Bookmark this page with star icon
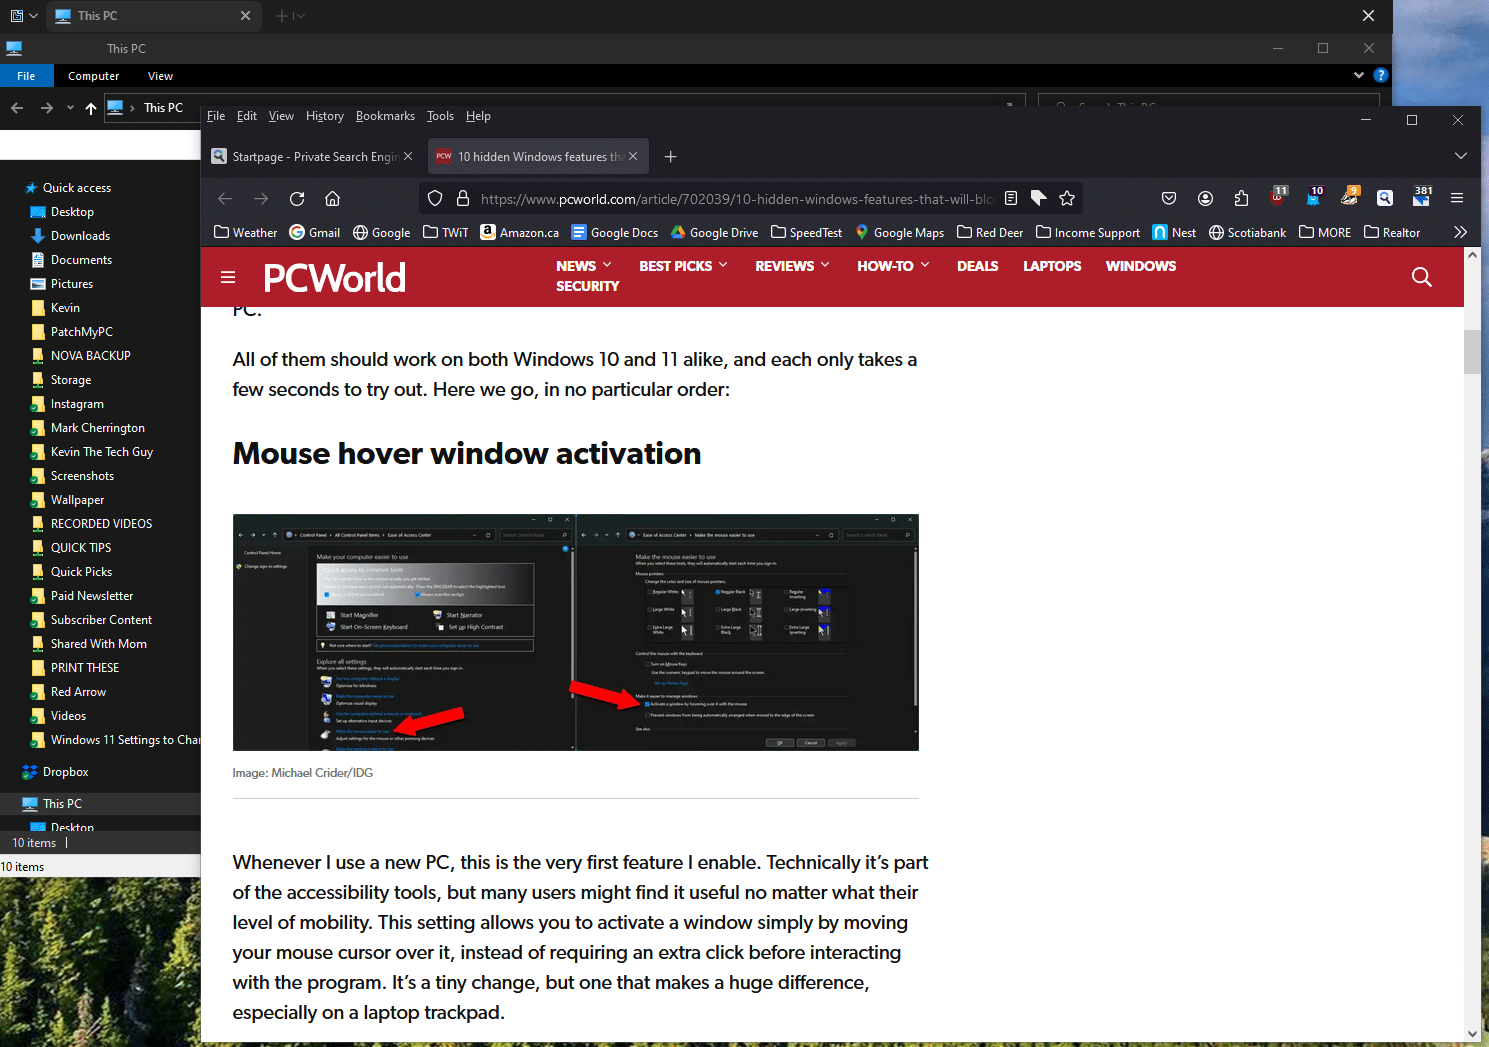Image resolution: width=1489 pixels, height=1047 pixels. (x=1067, y=198)
